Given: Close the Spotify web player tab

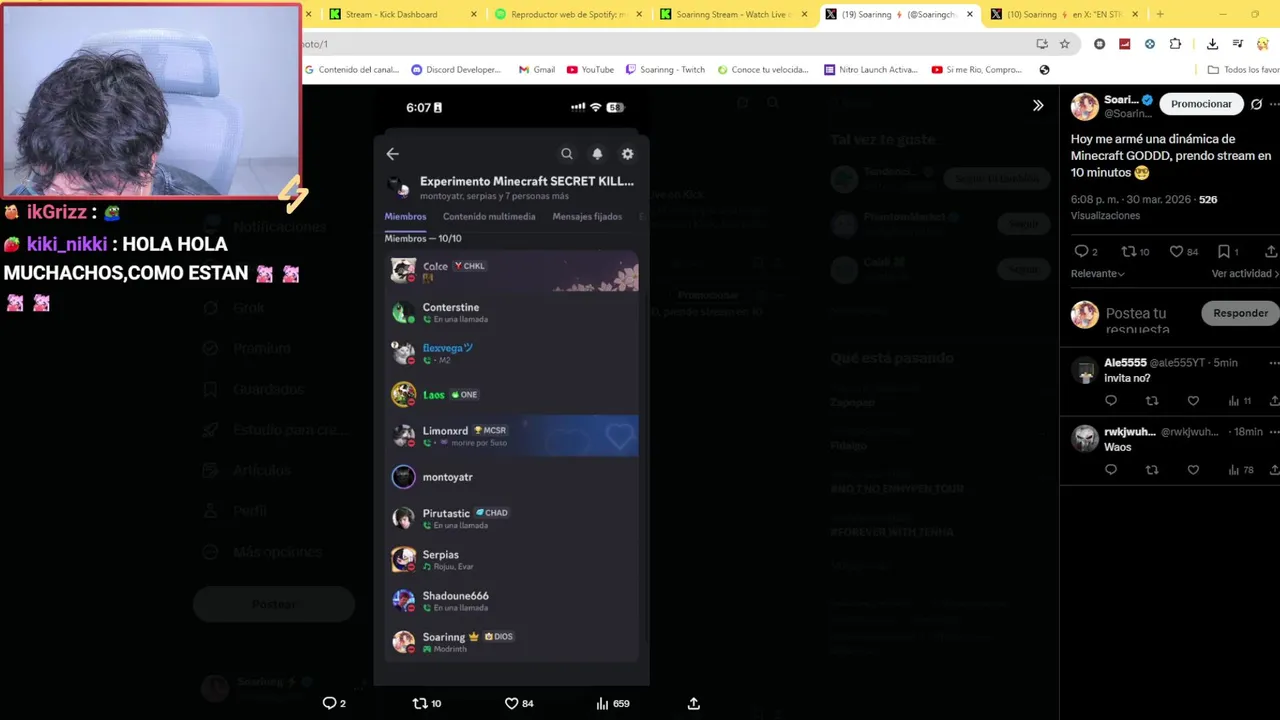Looking at the screenshot, I should 639,14.
